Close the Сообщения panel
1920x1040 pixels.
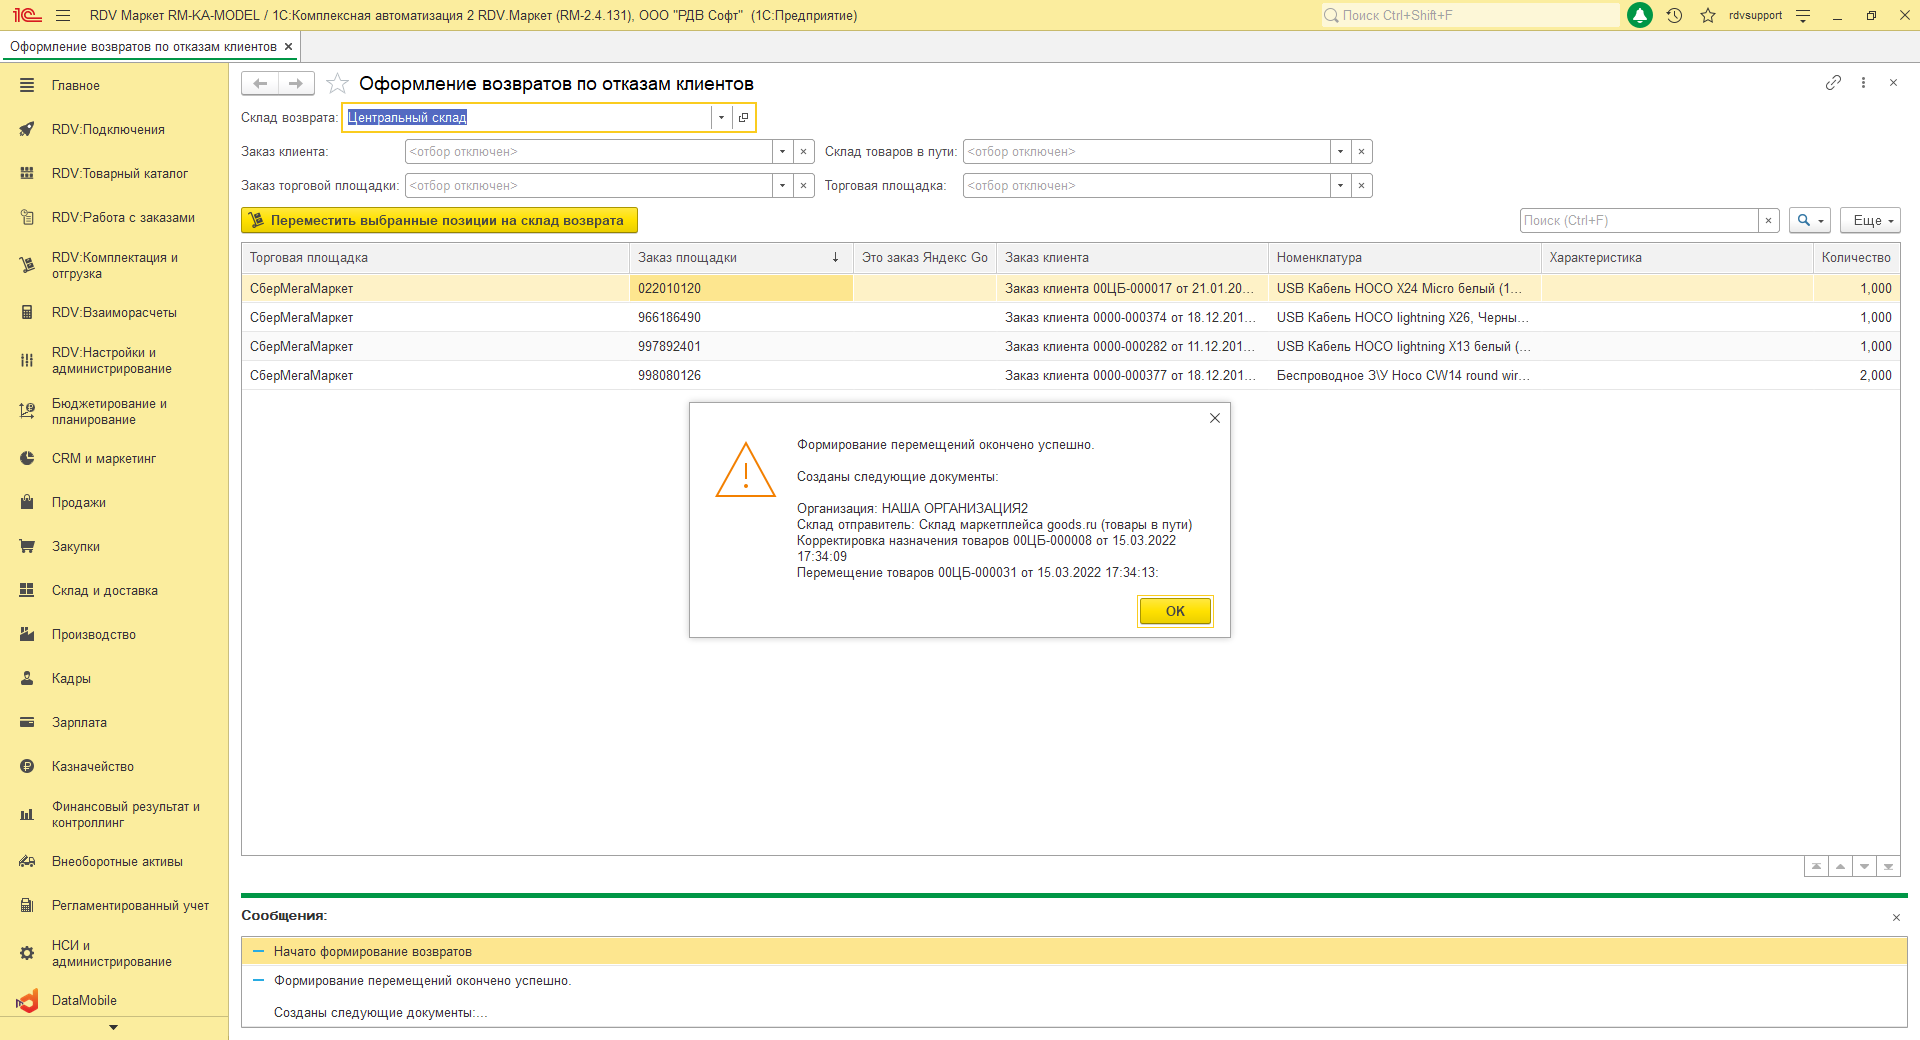(1896, 917)
